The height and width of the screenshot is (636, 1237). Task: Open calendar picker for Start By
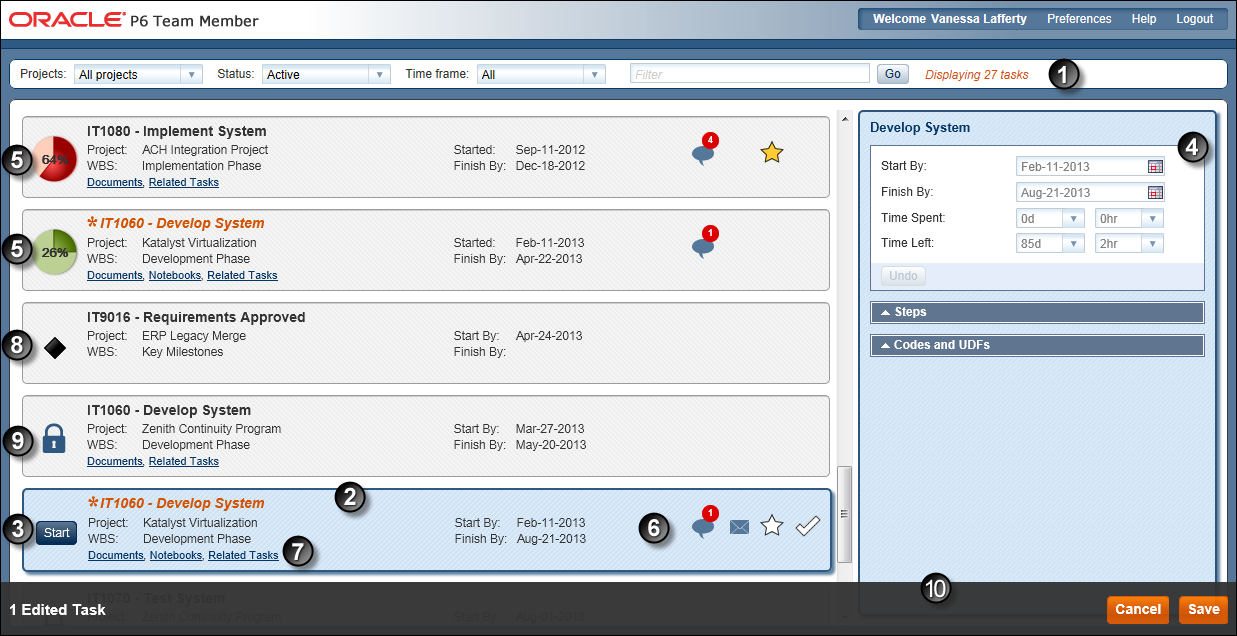(1155, 166)
